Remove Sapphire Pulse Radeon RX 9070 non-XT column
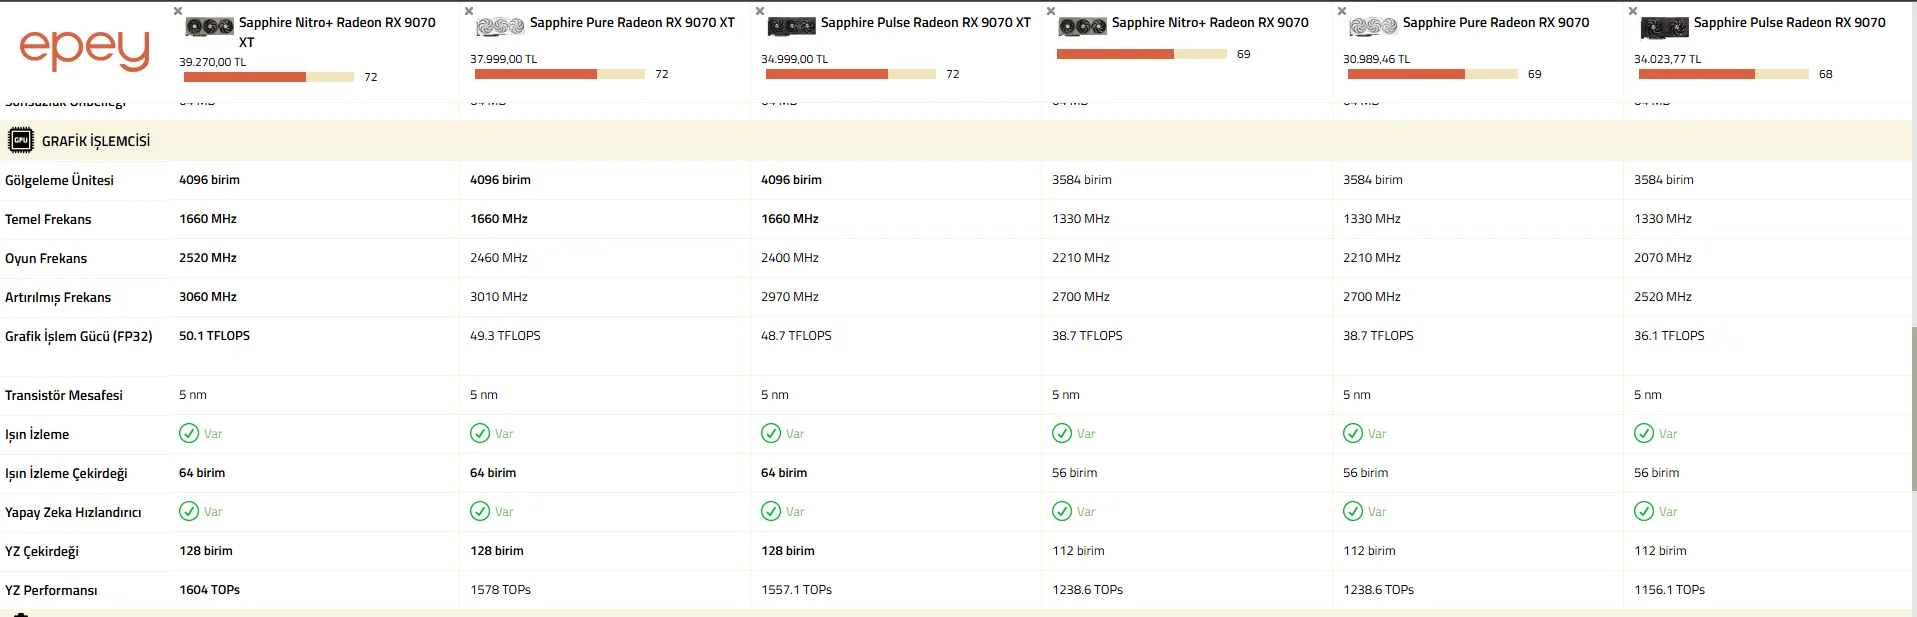1917x617 pixels. (x=1633, y=11)
